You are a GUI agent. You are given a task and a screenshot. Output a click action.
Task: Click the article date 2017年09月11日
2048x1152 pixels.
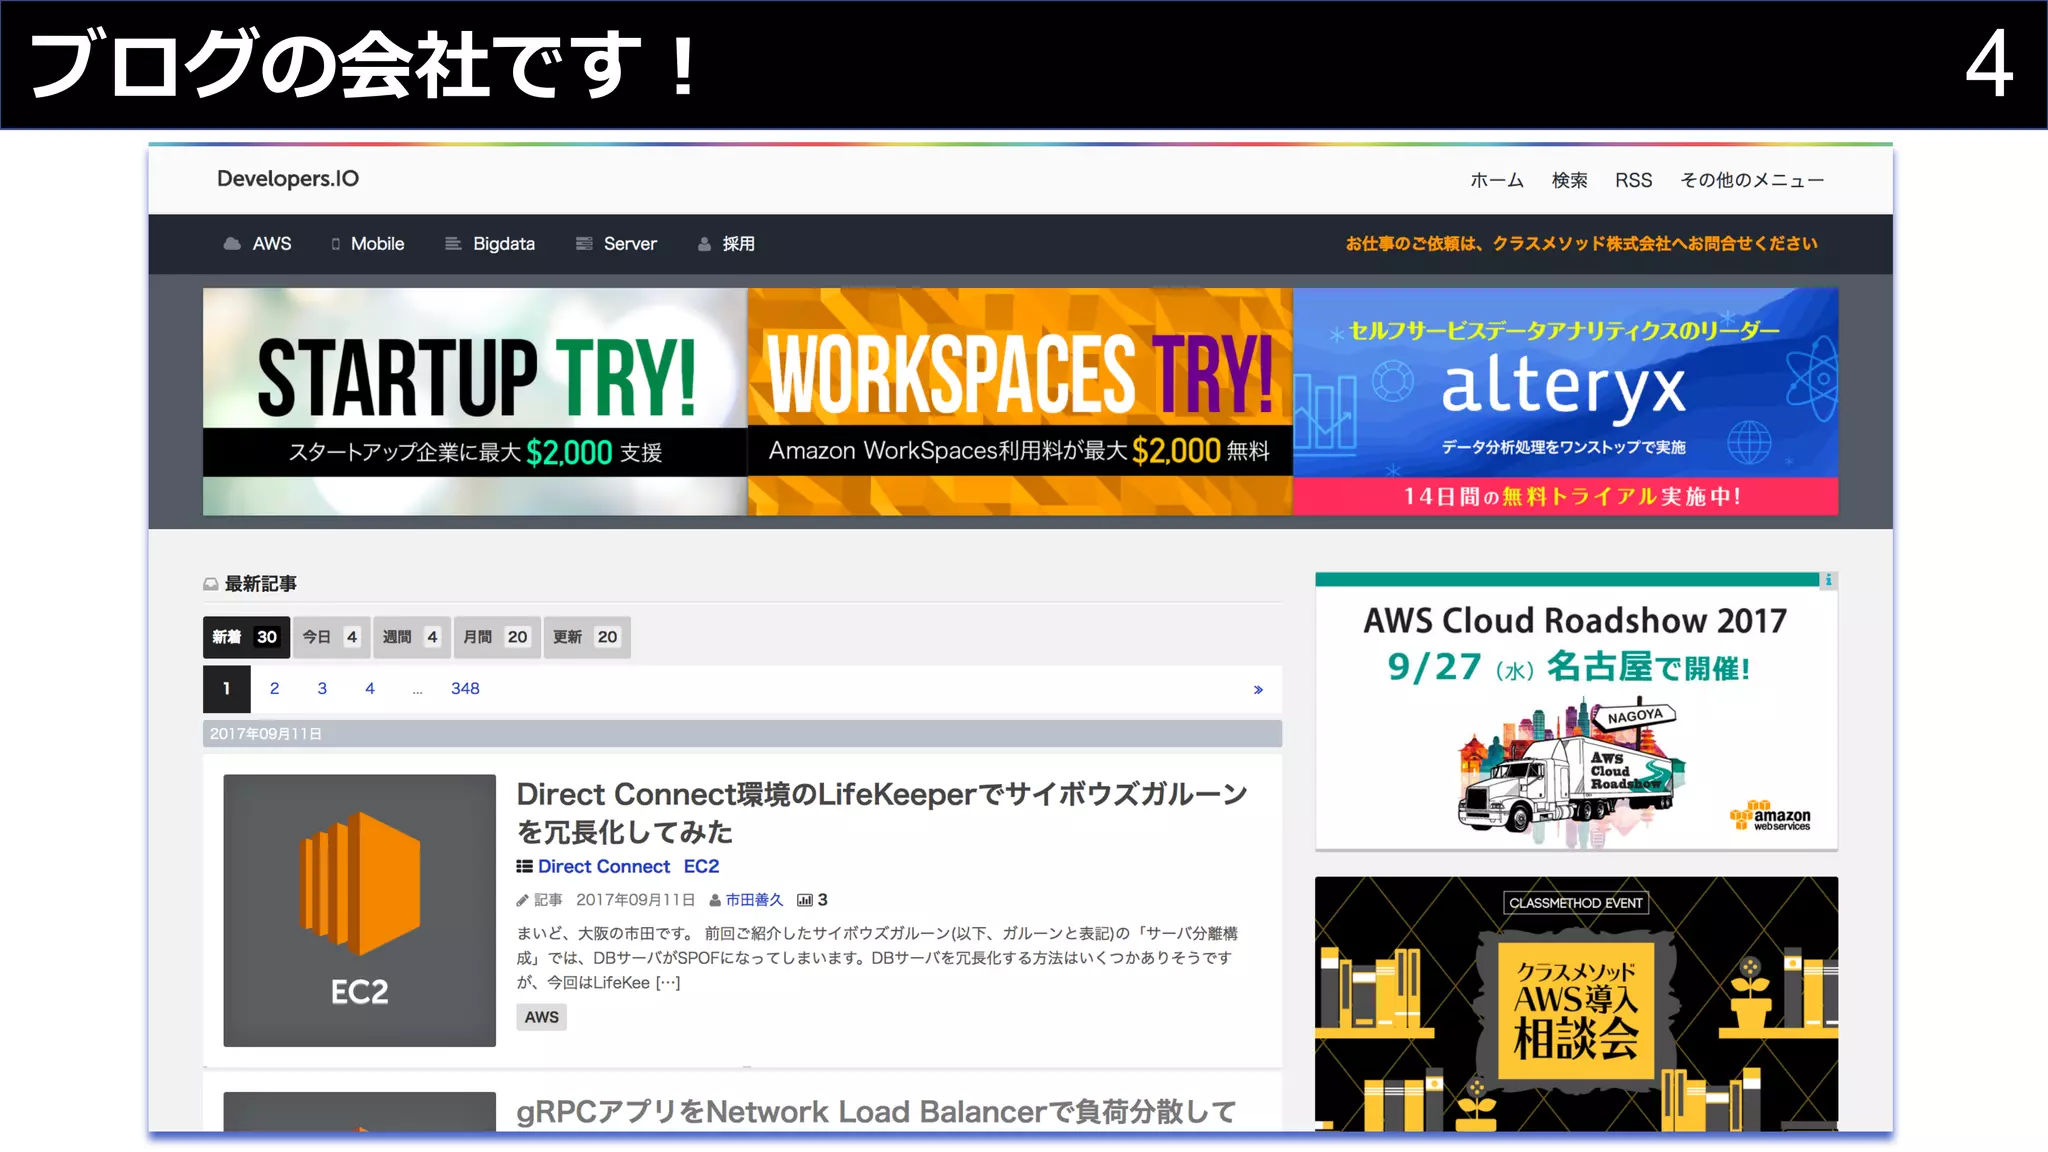635,900
